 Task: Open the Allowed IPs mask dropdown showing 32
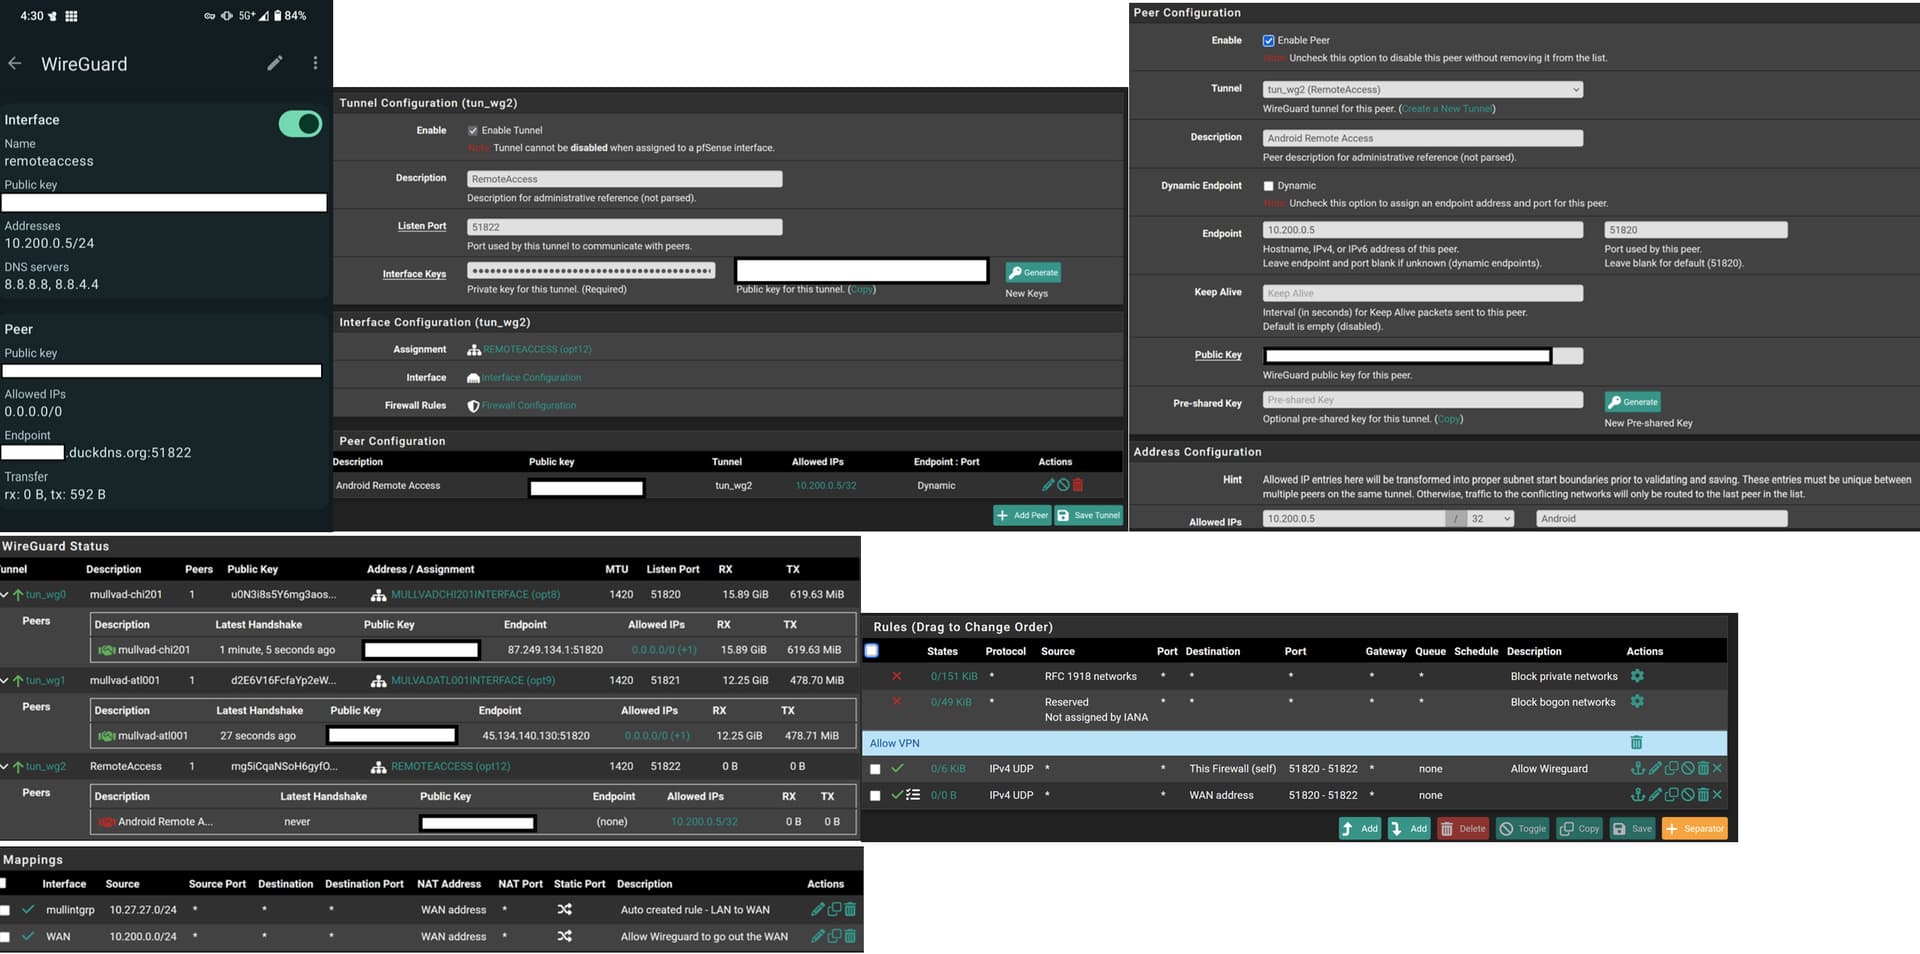1490,518
